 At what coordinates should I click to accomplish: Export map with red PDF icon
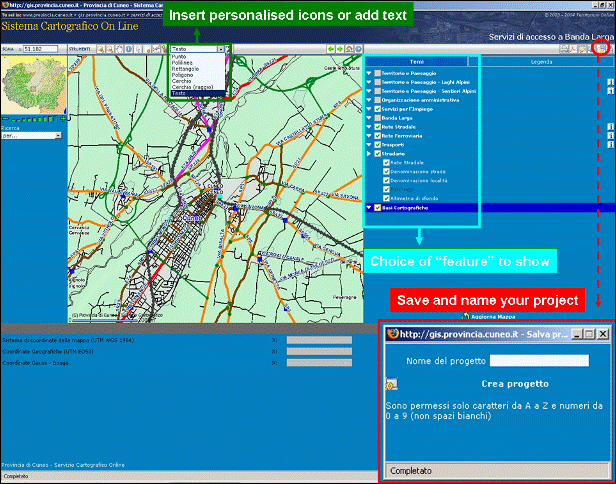click(573, 49)
